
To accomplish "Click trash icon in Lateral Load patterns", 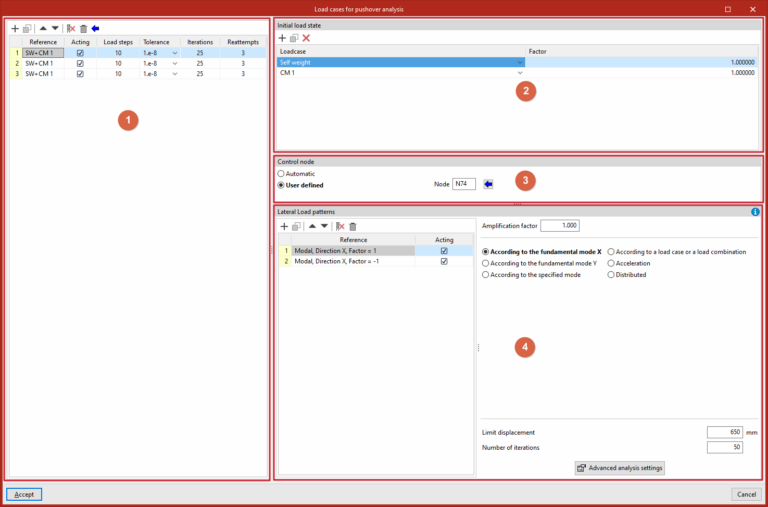I will (x=353, y=226).
